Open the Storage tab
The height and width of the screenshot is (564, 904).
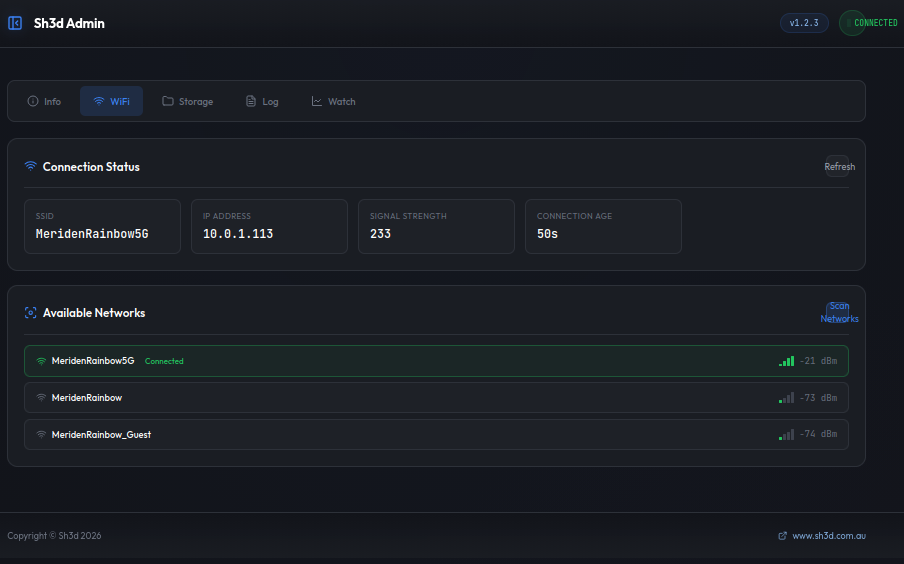[x=188, y=101]
